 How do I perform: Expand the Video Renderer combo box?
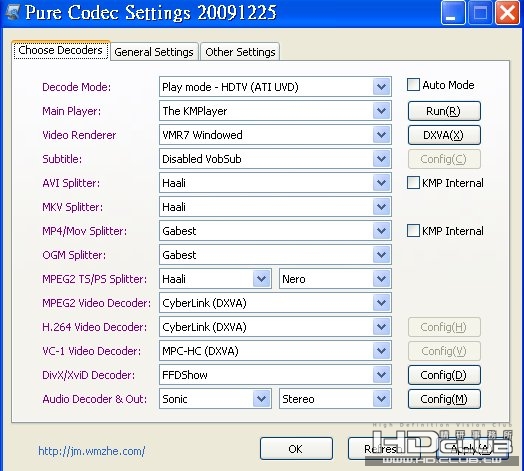tap(381, 135)
